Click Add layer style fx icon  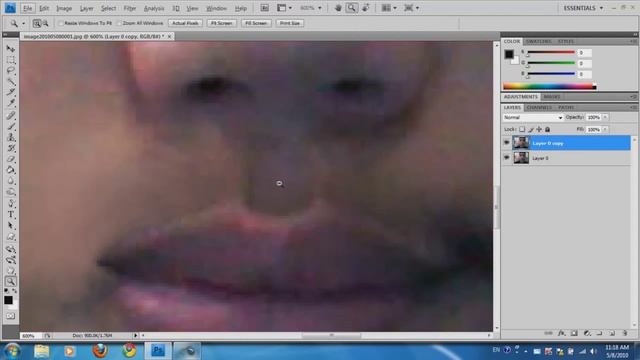coord(561,333)
